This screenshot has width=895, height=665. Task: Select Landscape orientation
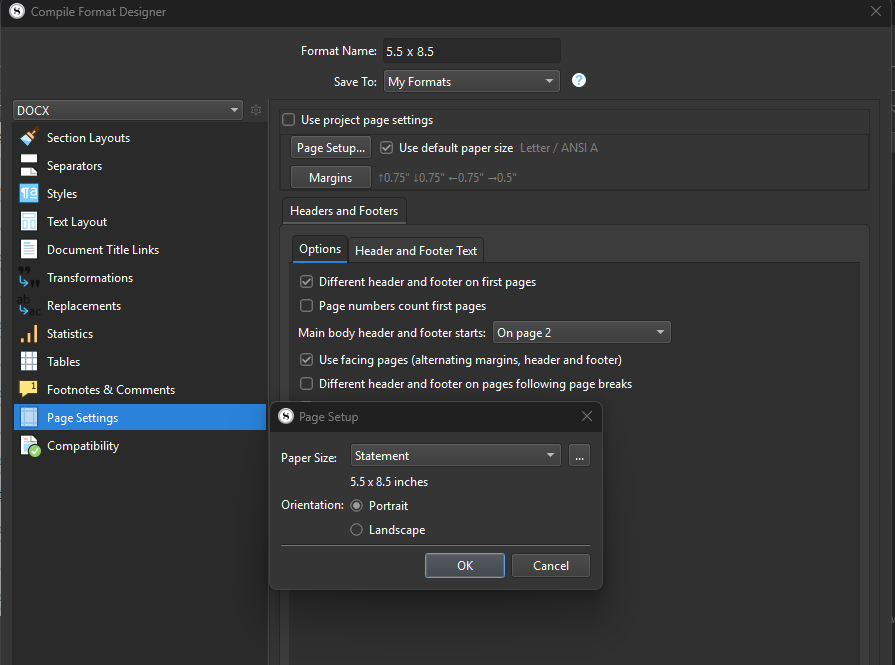[356, 530]
